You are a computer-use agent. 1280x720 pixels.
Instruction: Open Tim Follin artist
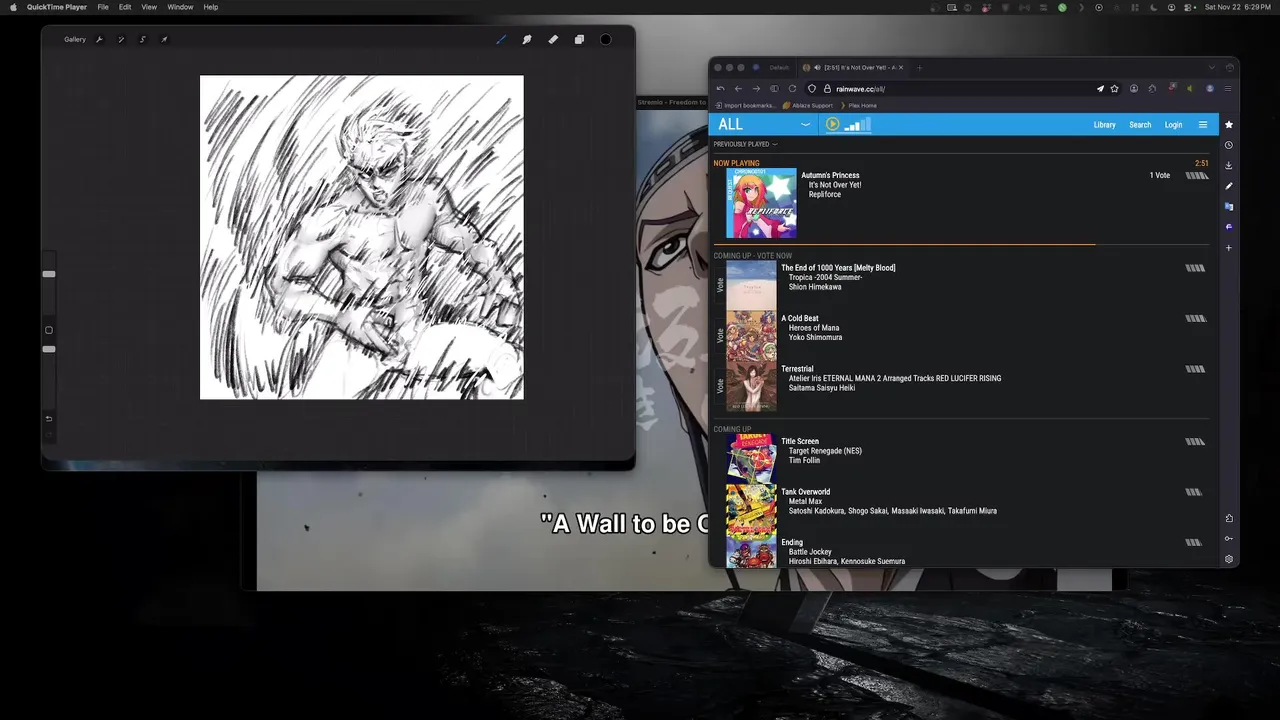[x=804, y=460]
